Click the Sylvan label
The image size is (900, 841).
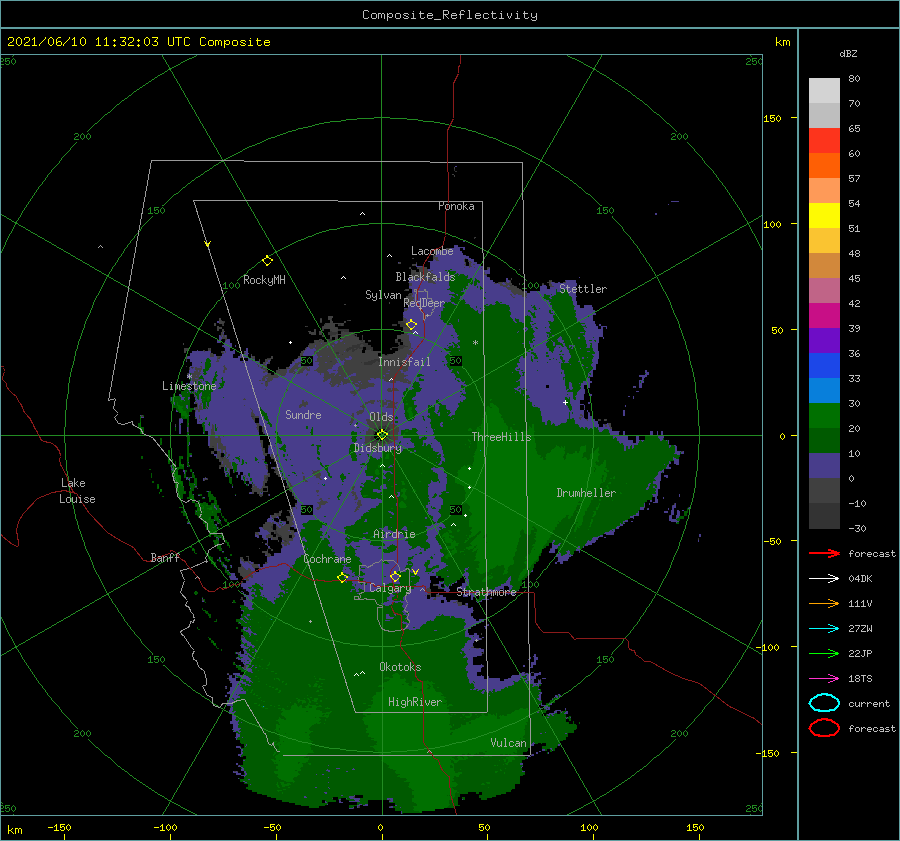point(383,295)
